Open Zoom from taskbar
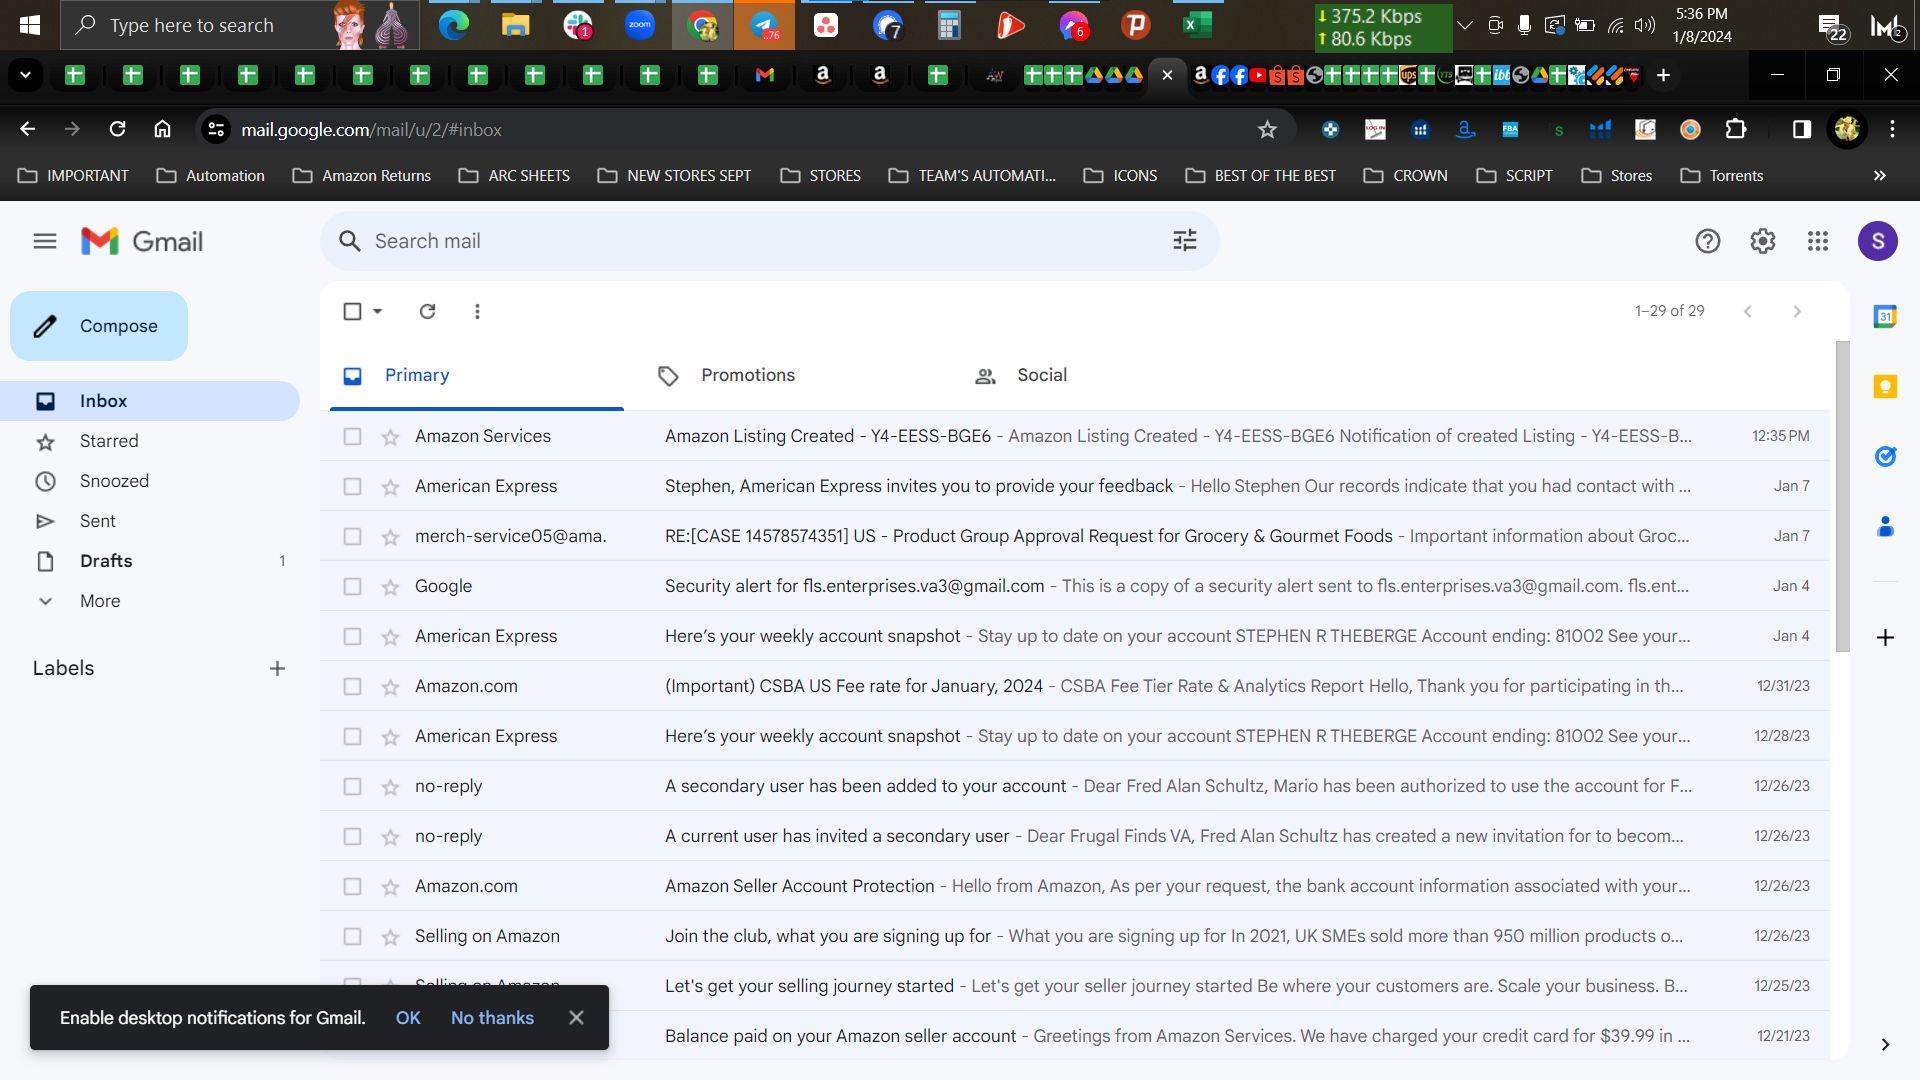Screen dimensions: 1920x1080 click(x=639, y=25)
